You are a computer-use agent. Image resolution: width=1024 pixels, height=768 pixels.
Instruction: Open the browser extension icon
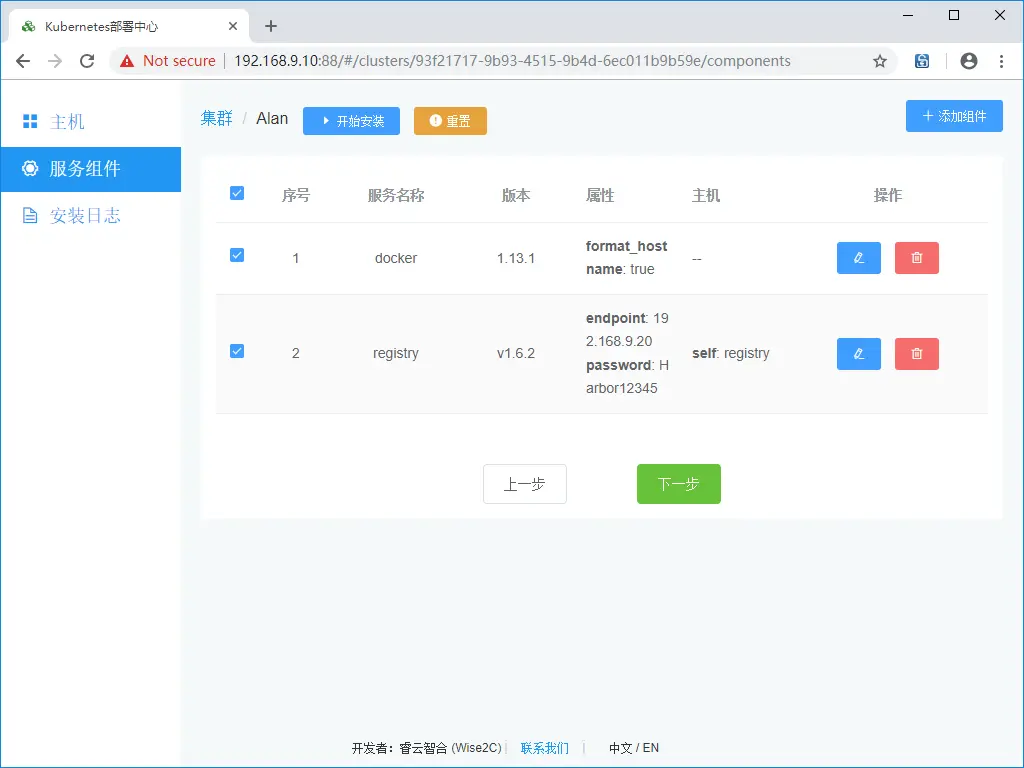pyautogui.click(x=921, y=61)
